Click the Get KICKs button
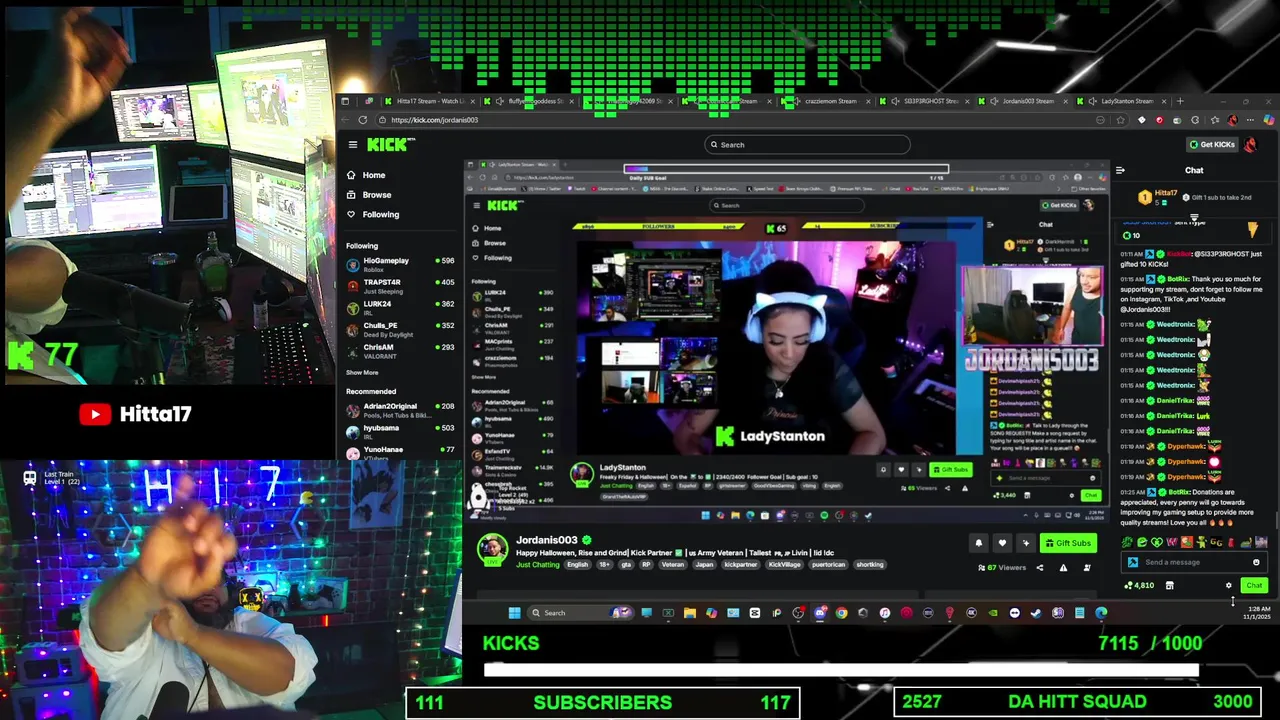This screenshot has height=720, width=1280. point(1211,145)
